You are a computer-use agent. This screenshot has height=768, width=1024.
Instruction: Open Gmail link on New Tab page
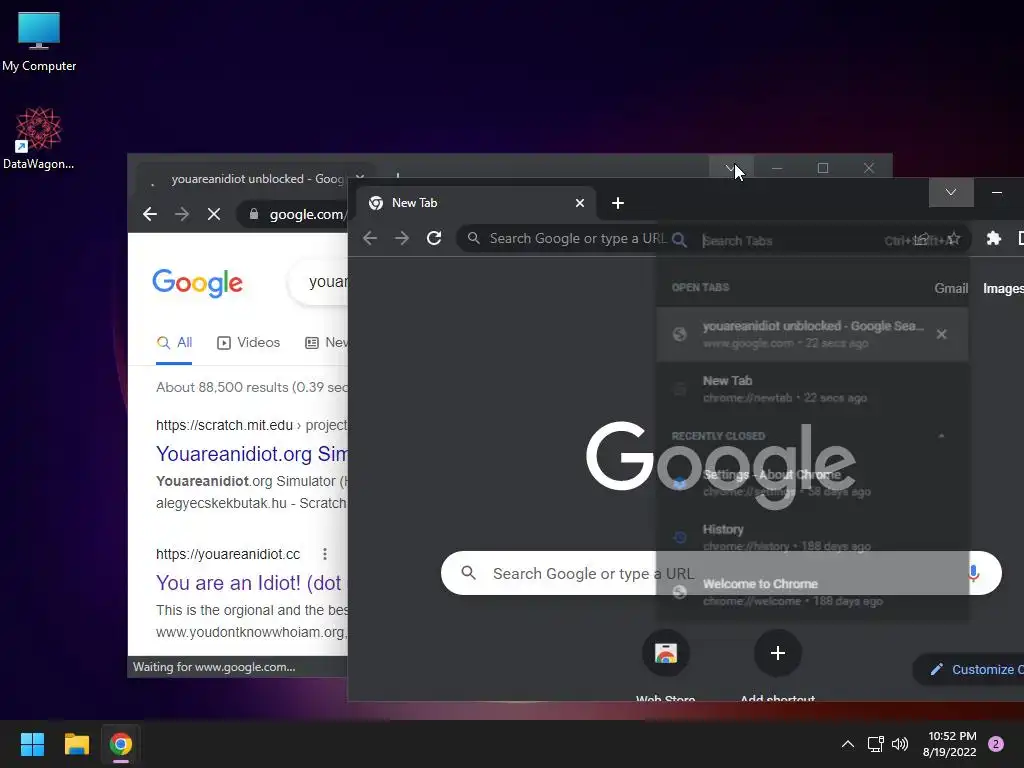click(951, 288)
